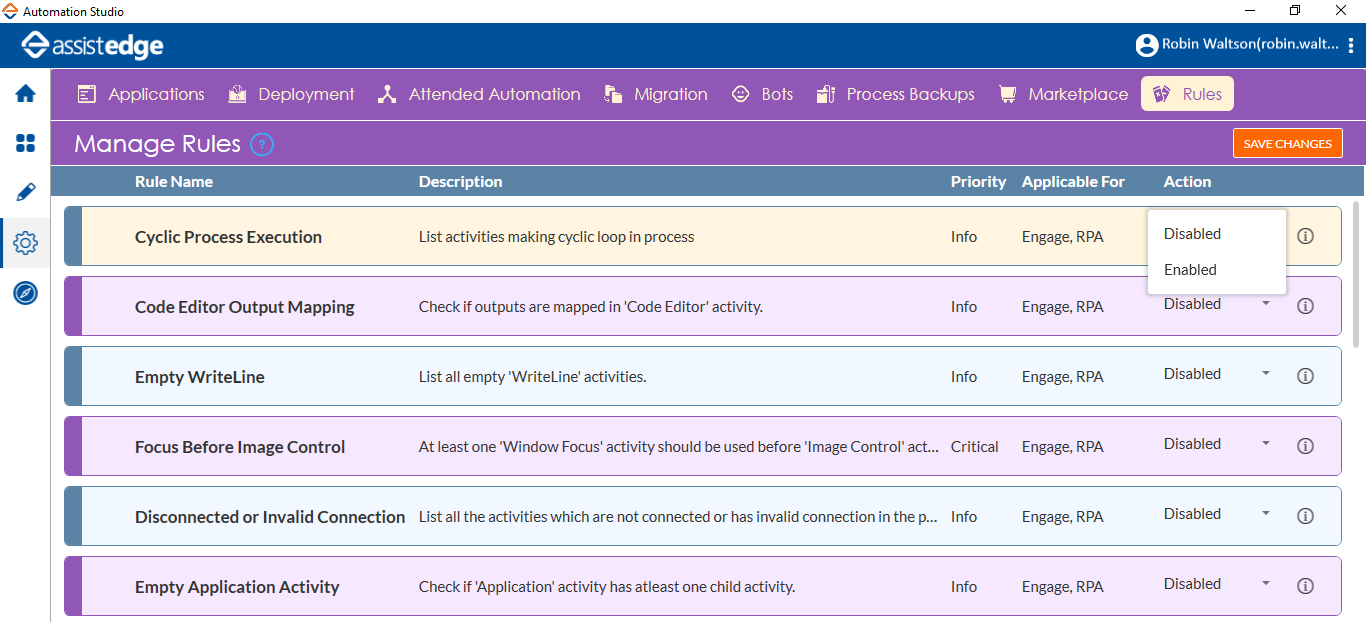
Task: Click the vertical scrollbar of rules list
Action: tap(1356, 275)
